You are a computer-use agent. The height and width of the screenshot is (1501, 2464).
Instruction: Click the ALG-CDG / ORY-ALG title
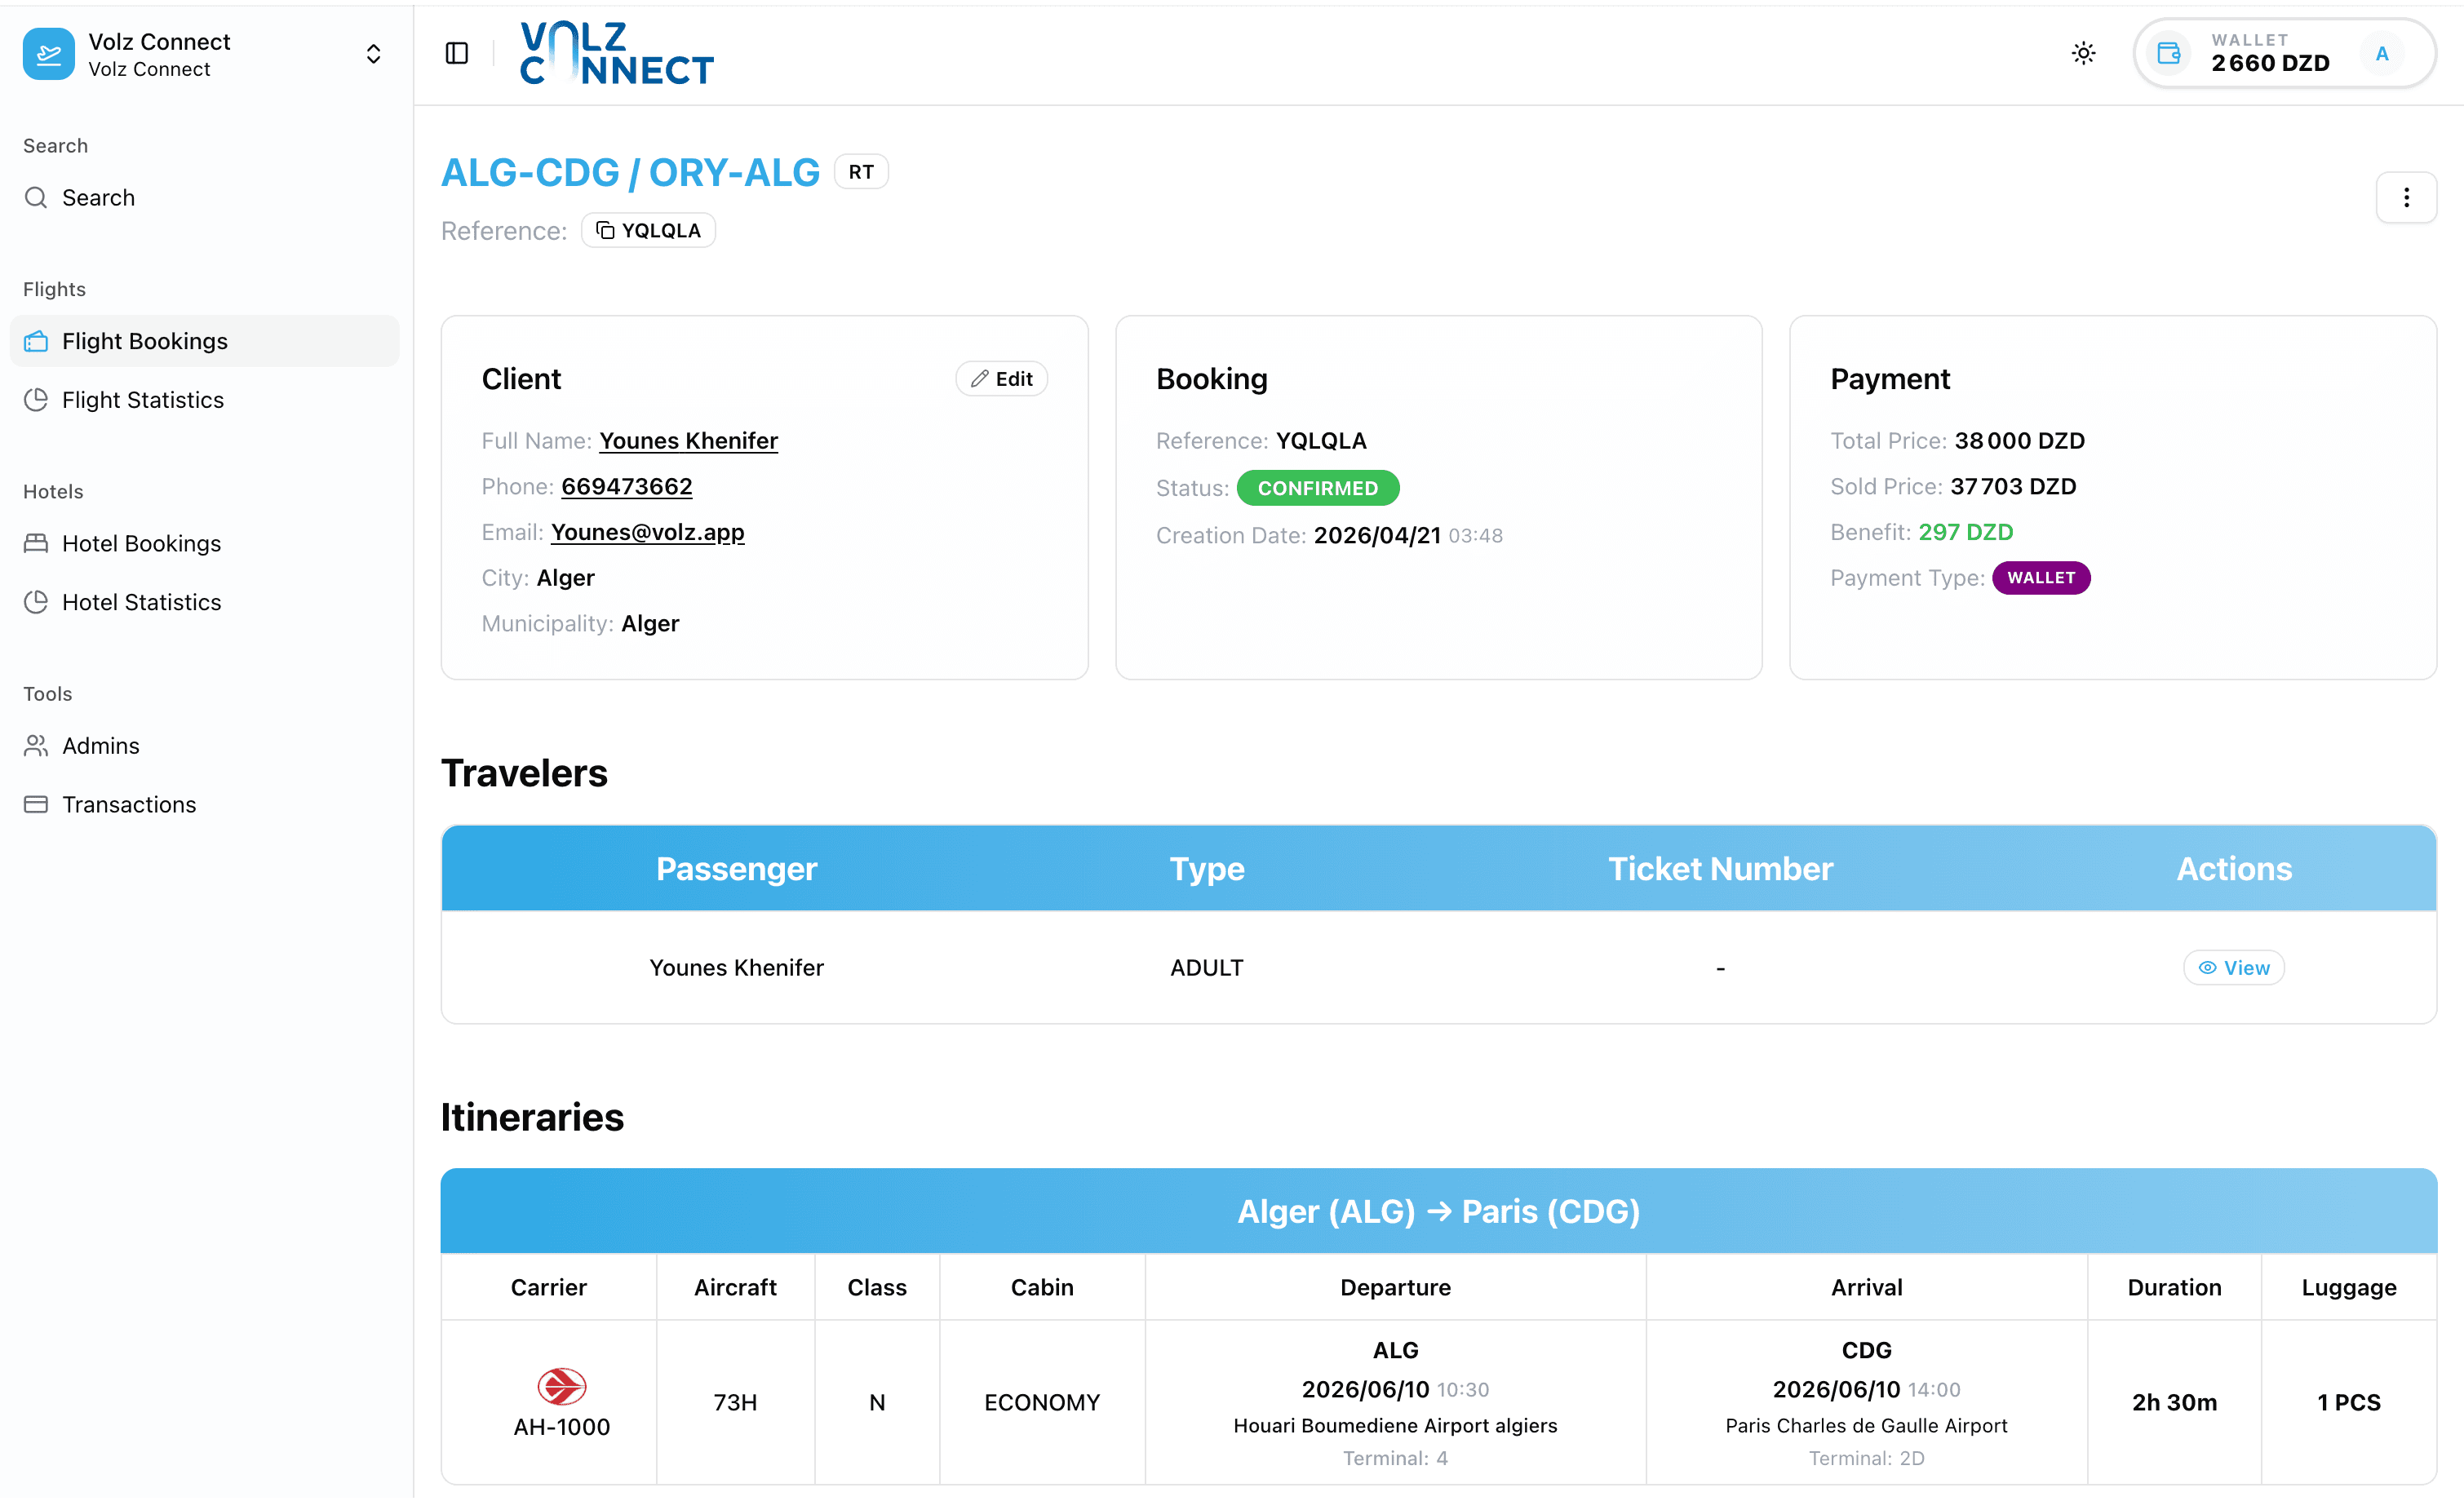click(x=630, y=172)
